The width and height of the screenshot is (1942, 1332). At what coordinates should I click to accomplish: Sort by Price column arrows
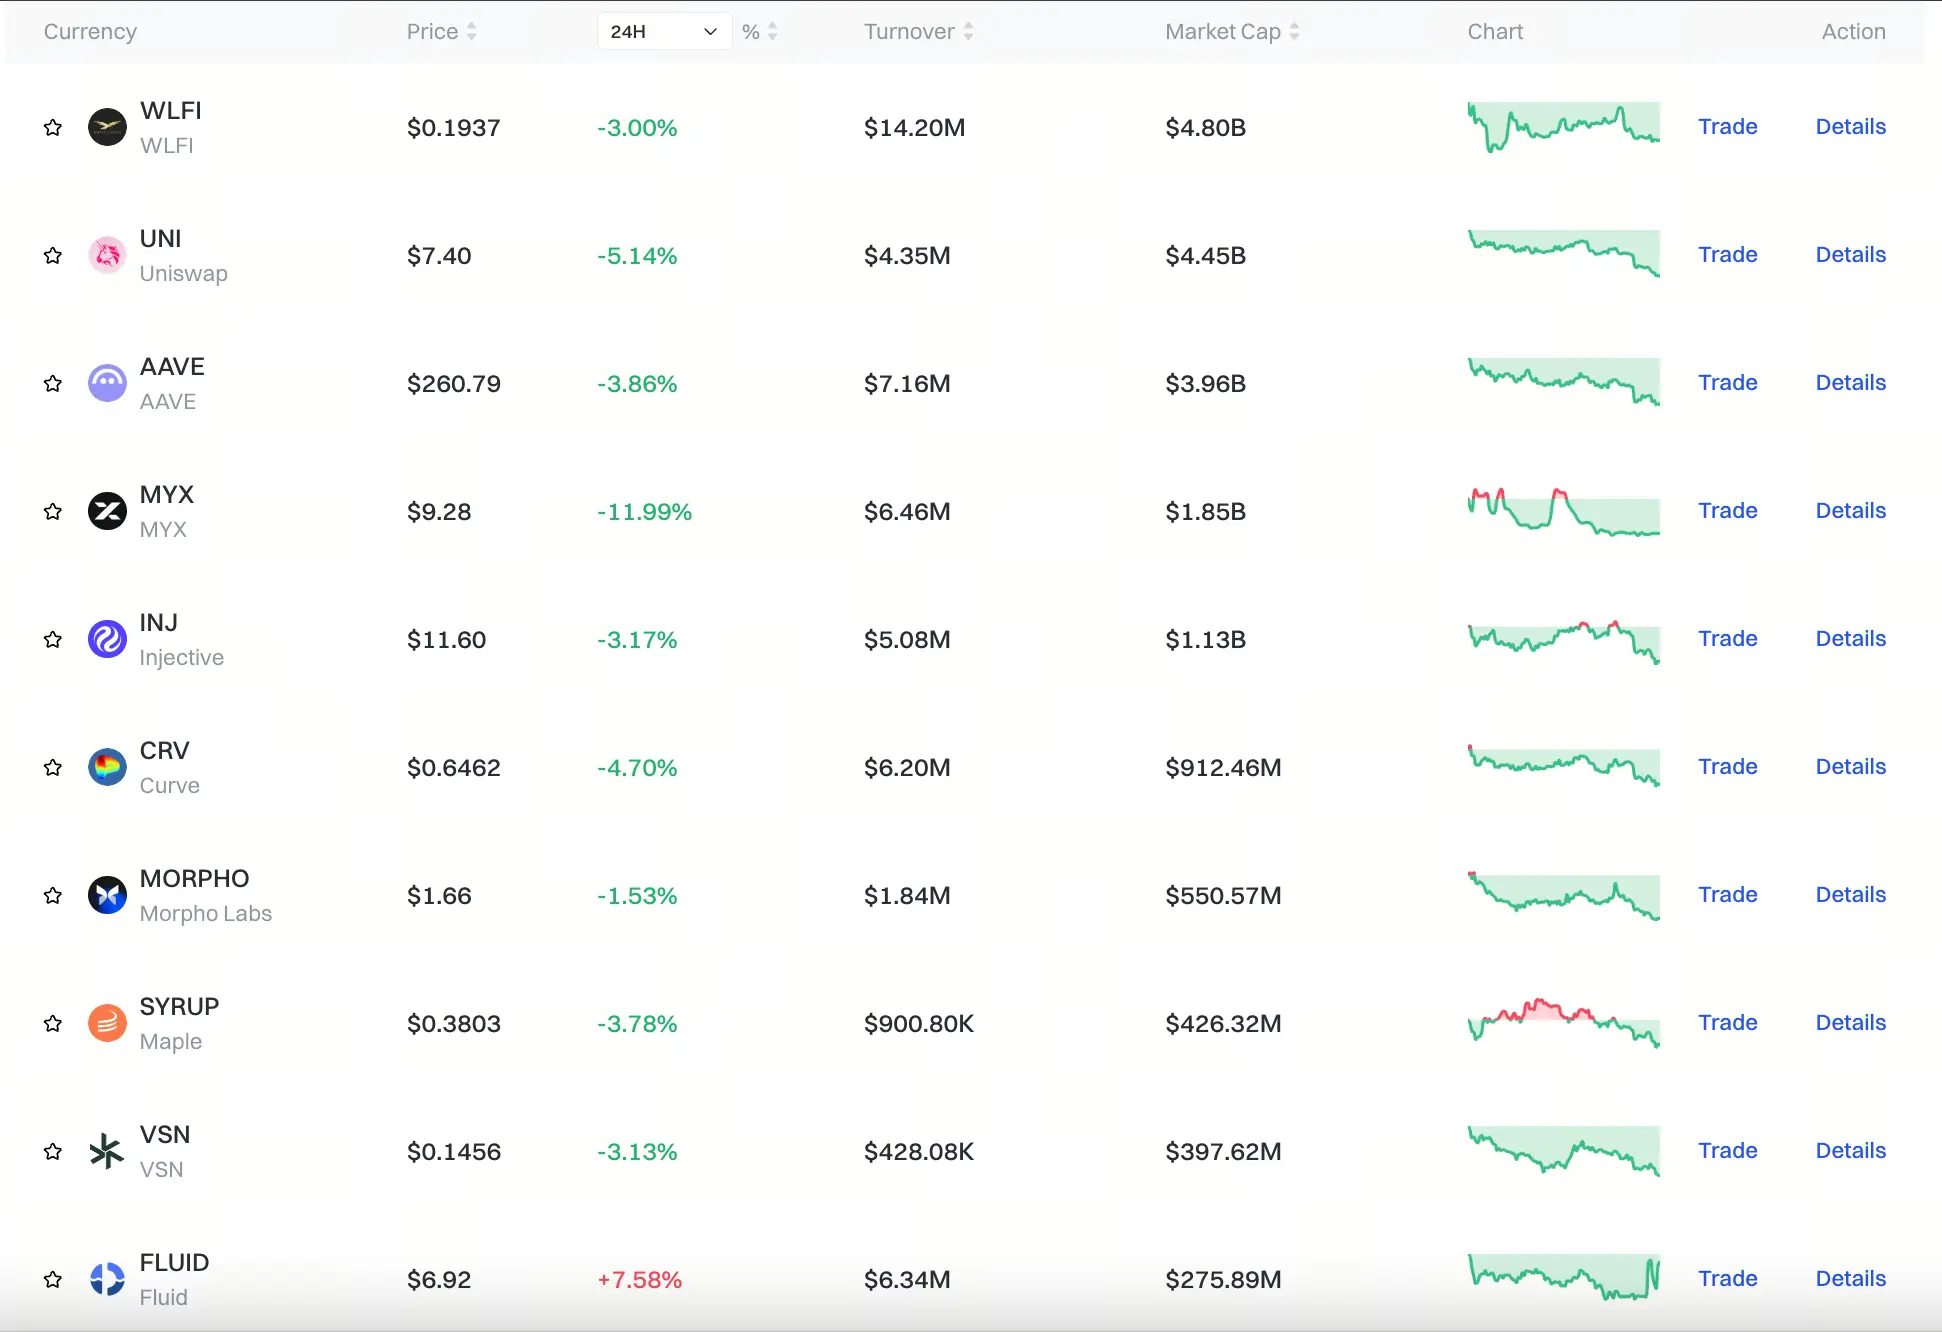click(x=472, y=31)
